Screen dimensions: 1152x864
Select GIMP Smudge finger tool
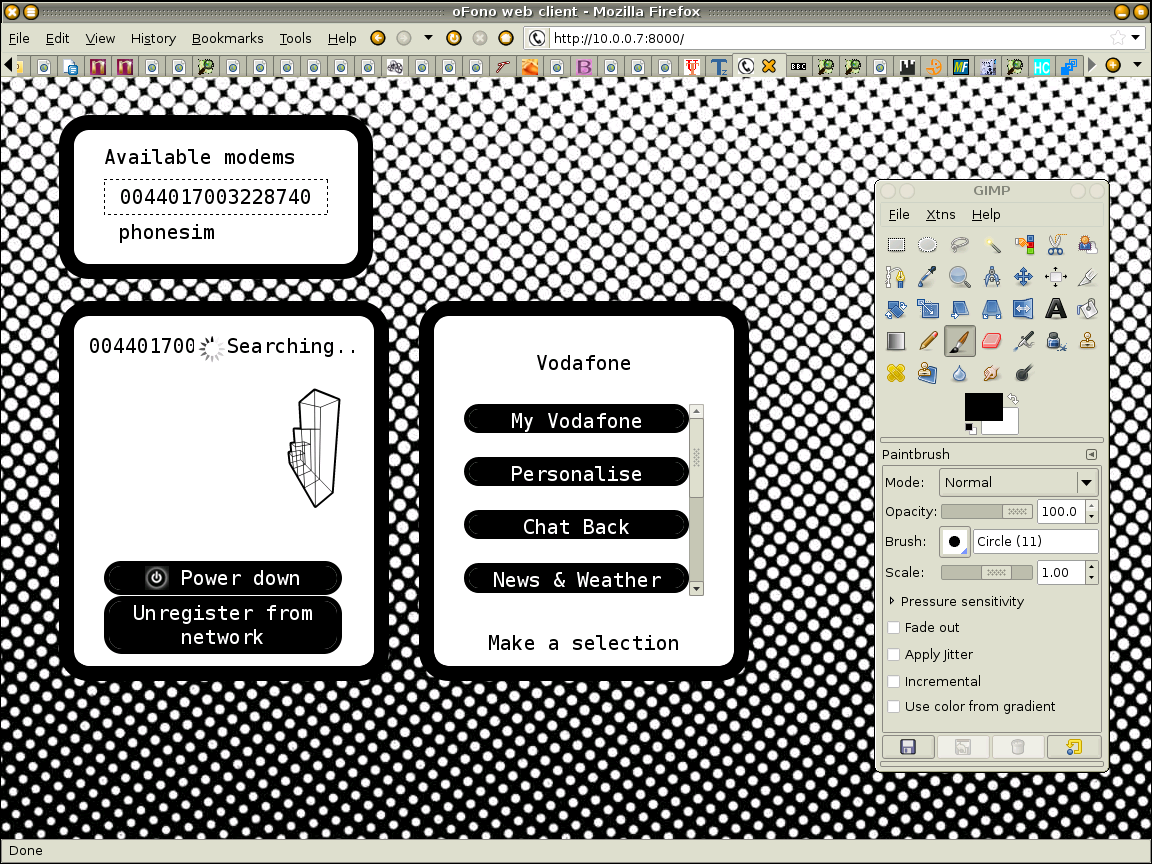point(992,373)
